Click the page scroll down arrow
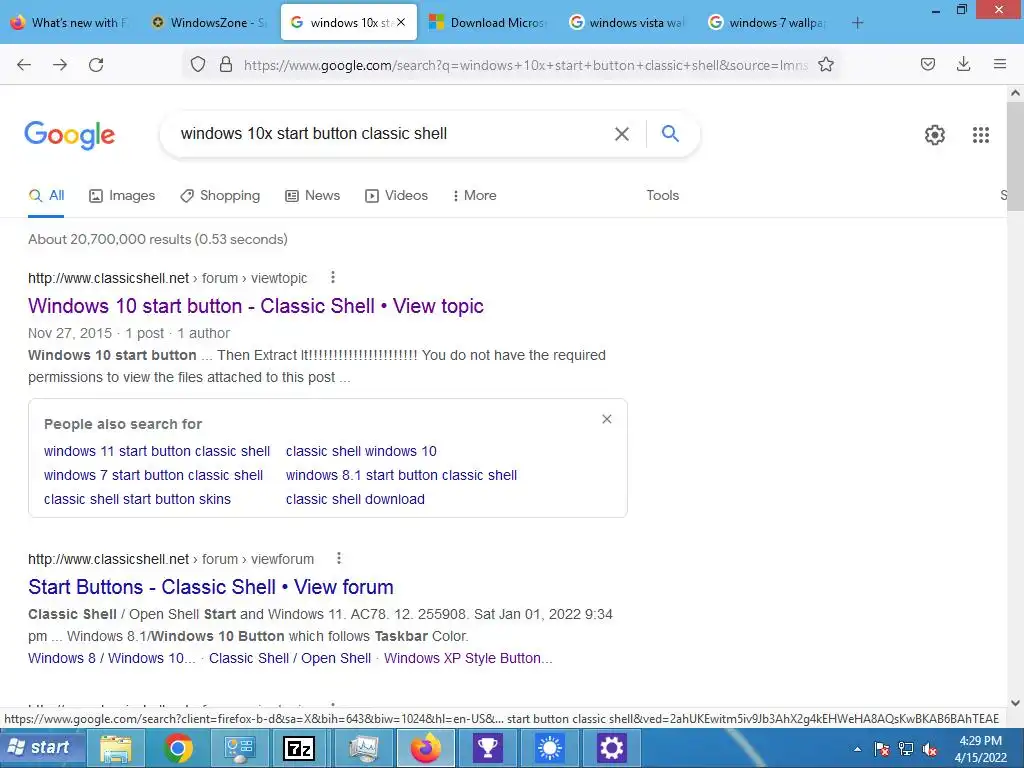The width and height of the screenshot is (1024, 768). (x=1015, y=703)
